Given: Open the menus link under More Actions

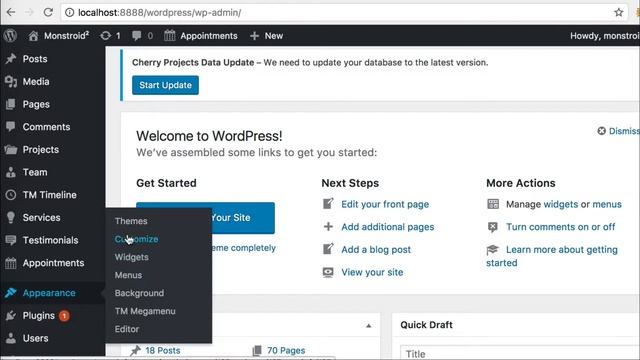Looking at the screenshot, I should [607, 204].
